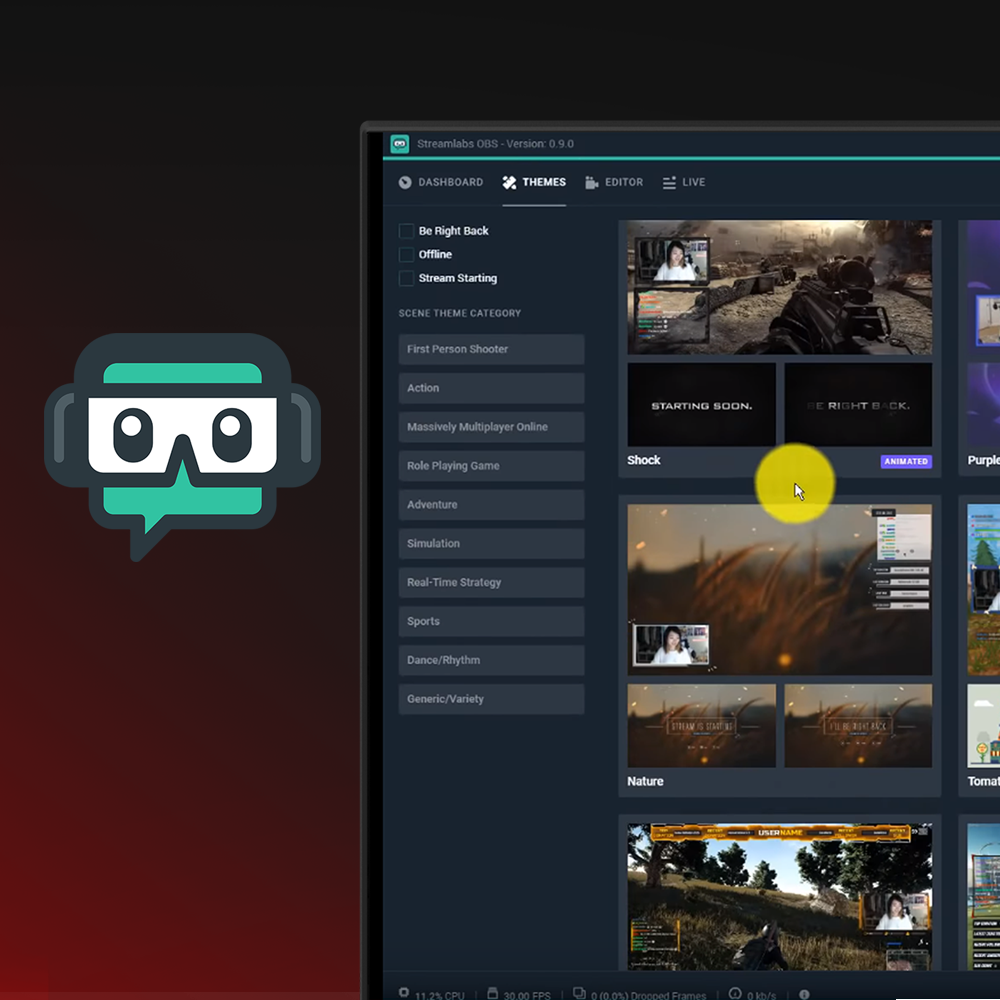
Task: Click the Dashboard gauge icon
Action: pos(405,182)
